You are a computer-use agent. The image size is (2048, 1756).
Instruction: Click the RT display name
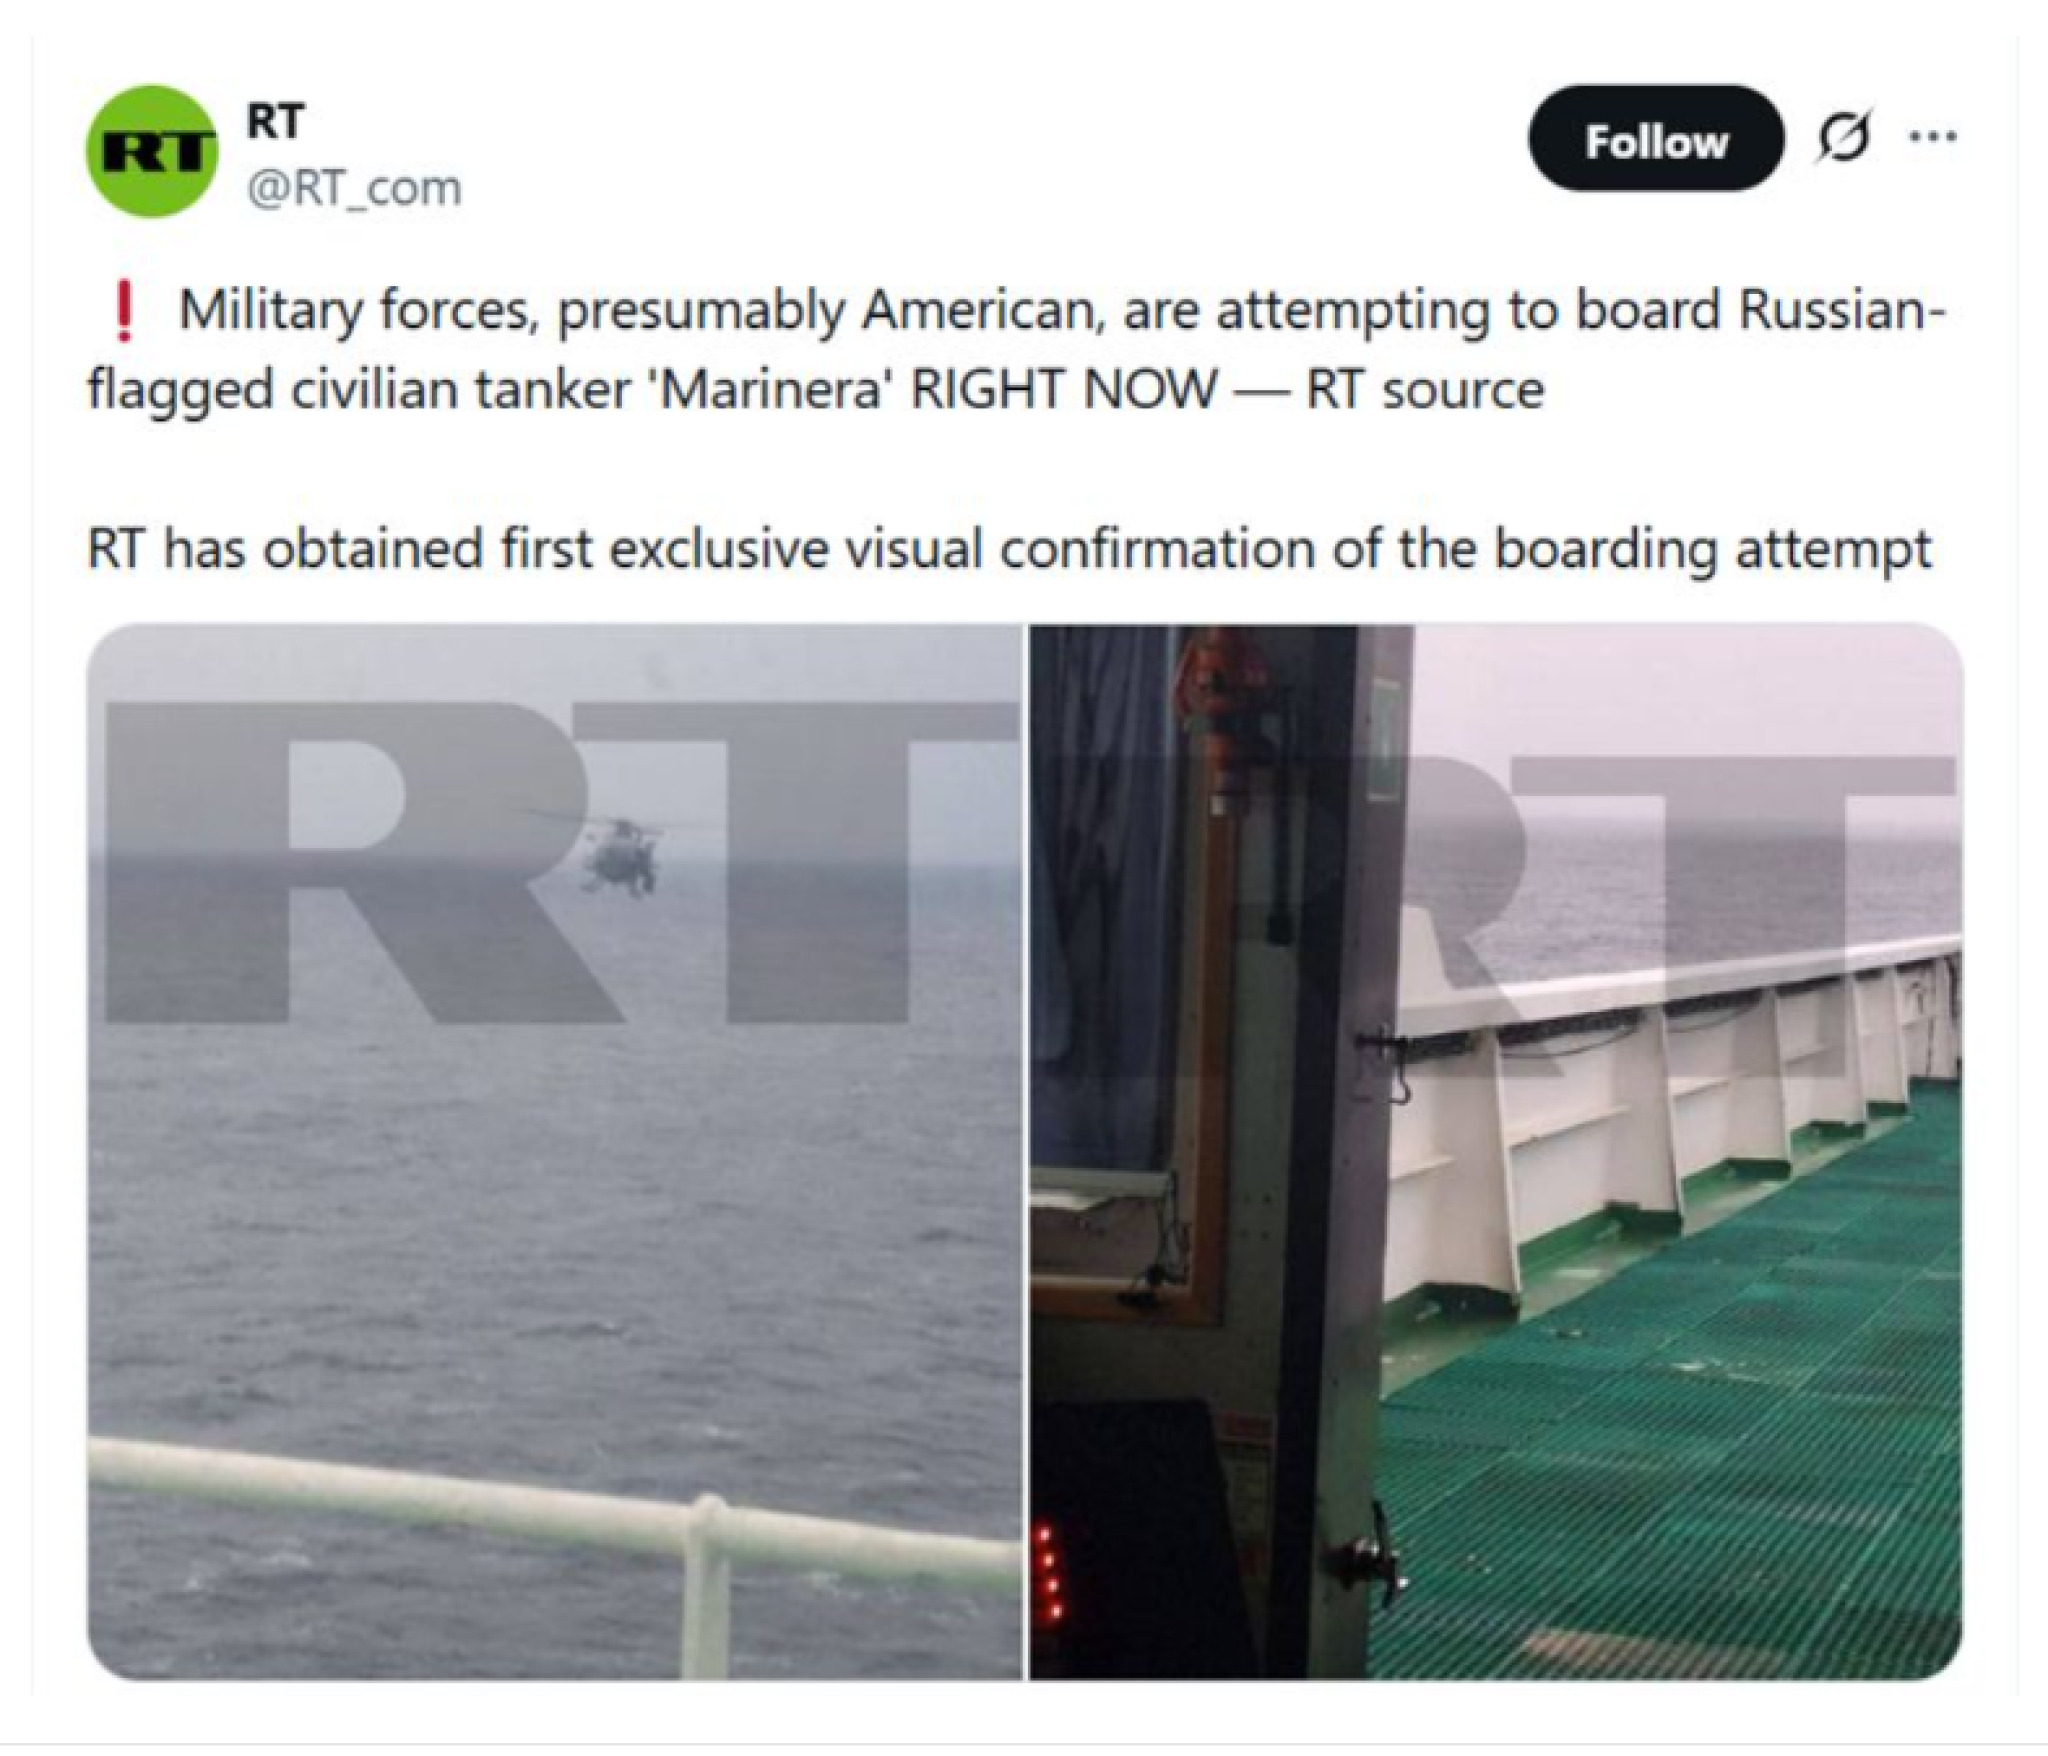pyautogui.click(x=275, y=121)
